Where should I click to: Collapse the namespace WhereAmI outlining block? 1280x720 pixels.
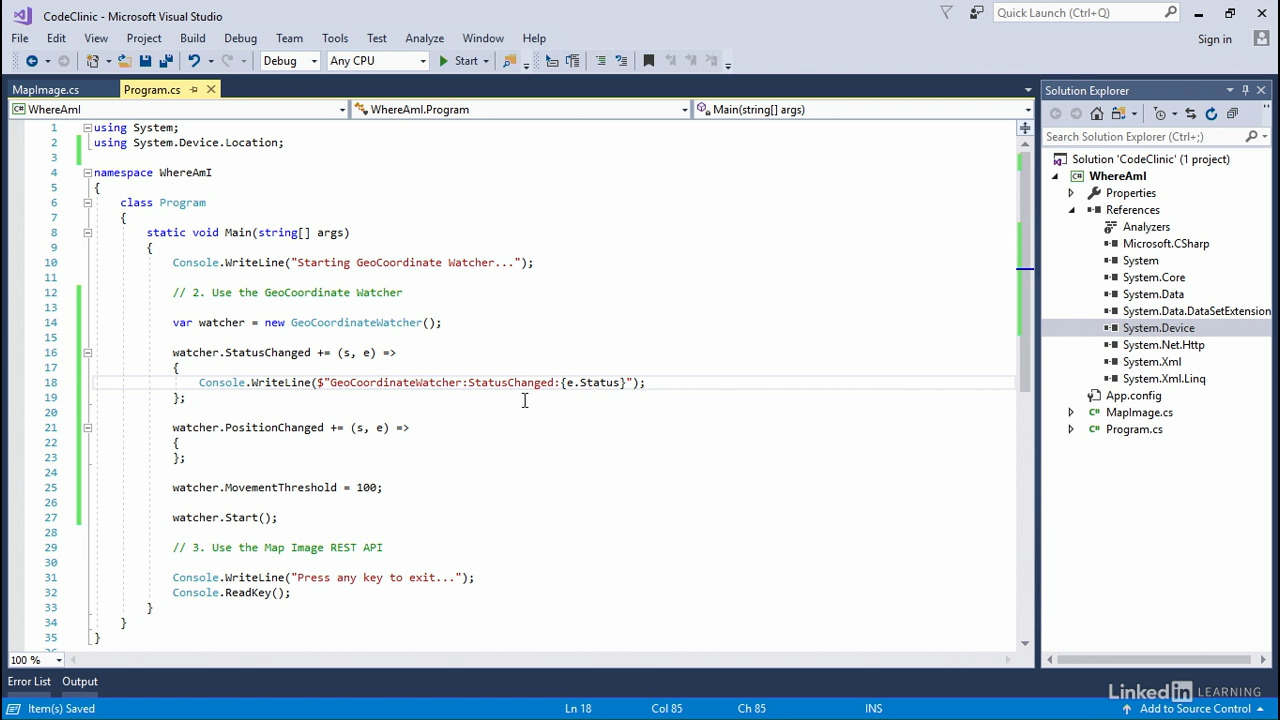point(87,173)
